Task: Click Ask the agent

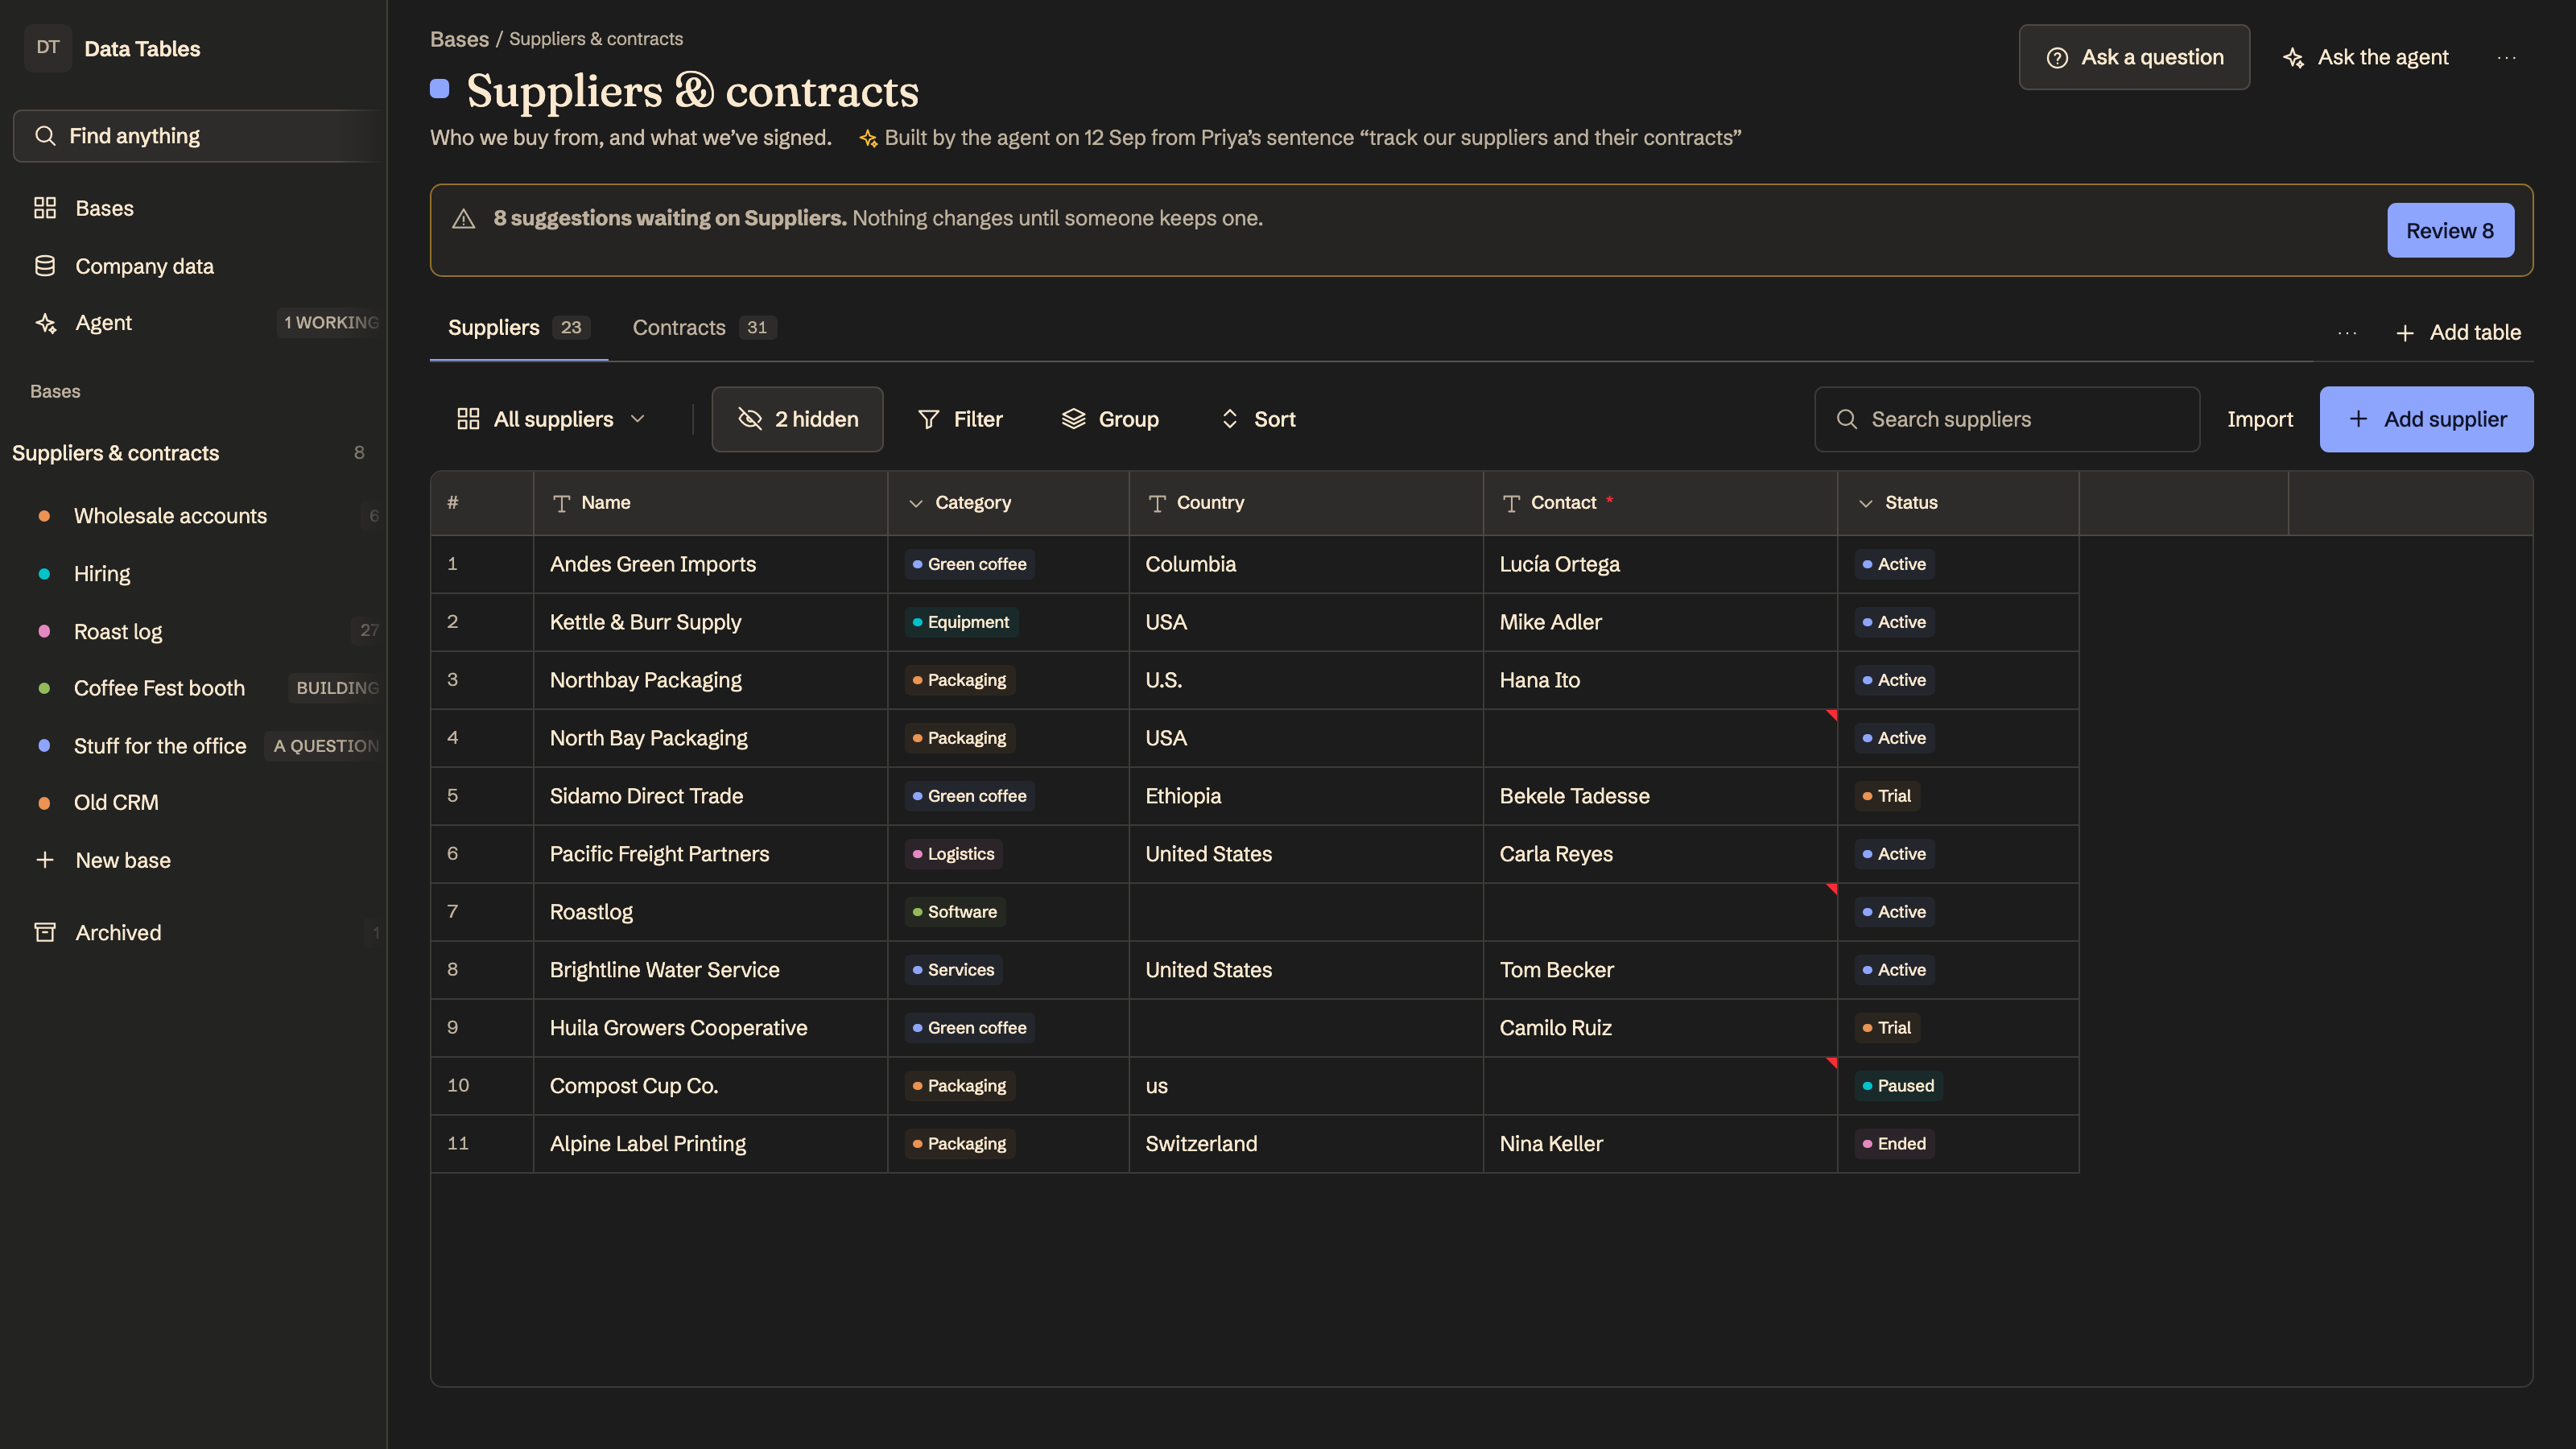Action: coord(2366,58)
